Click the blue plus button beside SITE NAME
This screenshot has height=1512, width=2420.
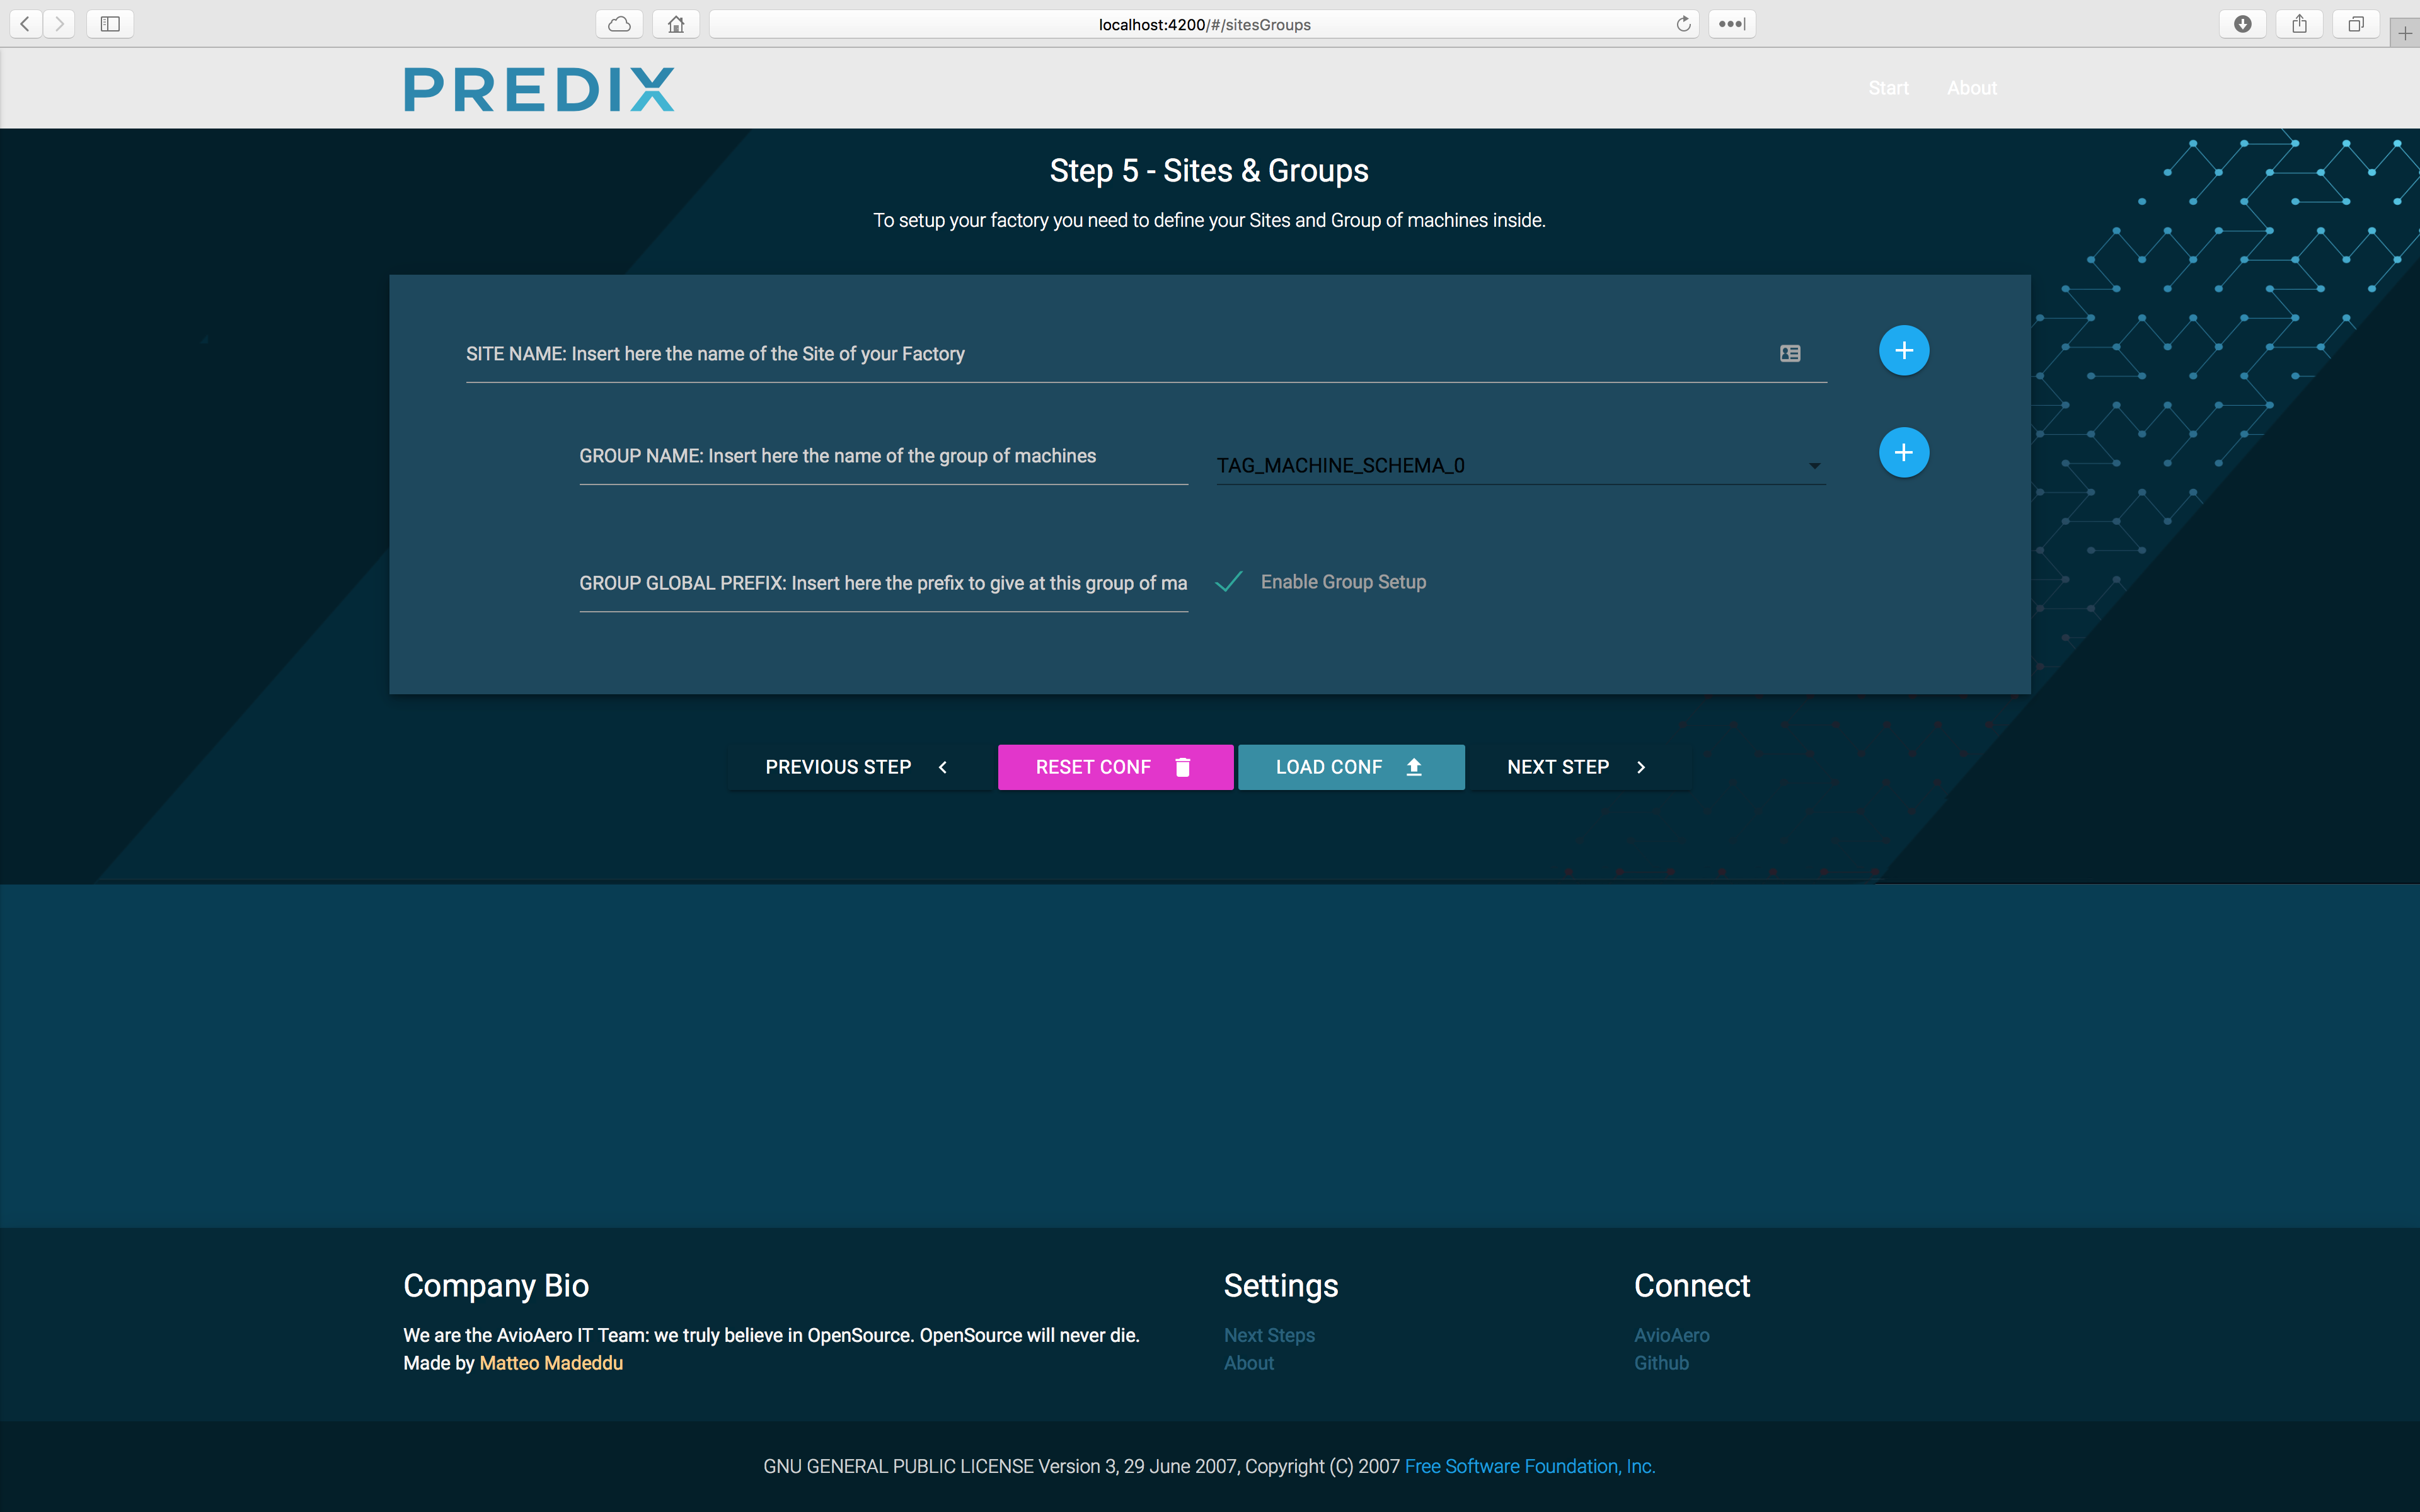tap(1903, 351)
